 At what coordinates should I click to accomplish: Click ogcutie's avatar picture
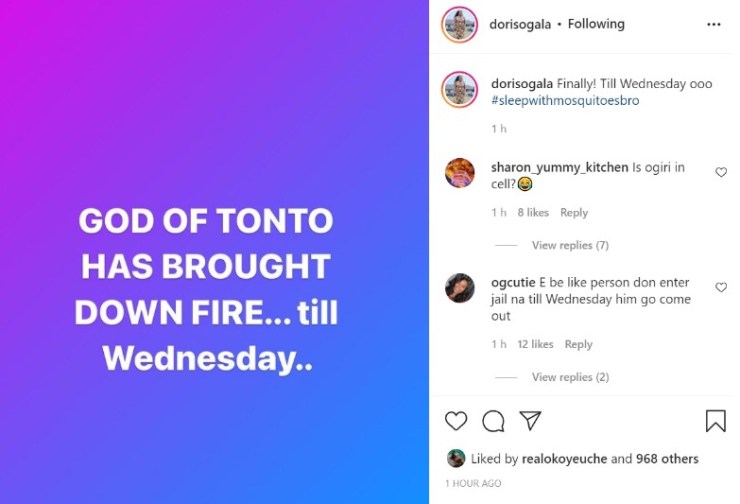(459, 288)
